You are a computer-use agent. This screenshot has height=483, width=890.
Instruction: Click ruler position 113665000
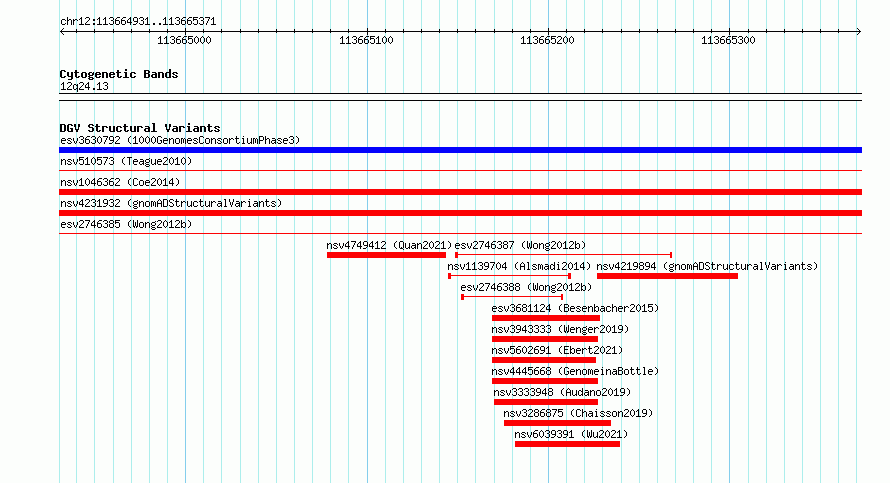184,40
